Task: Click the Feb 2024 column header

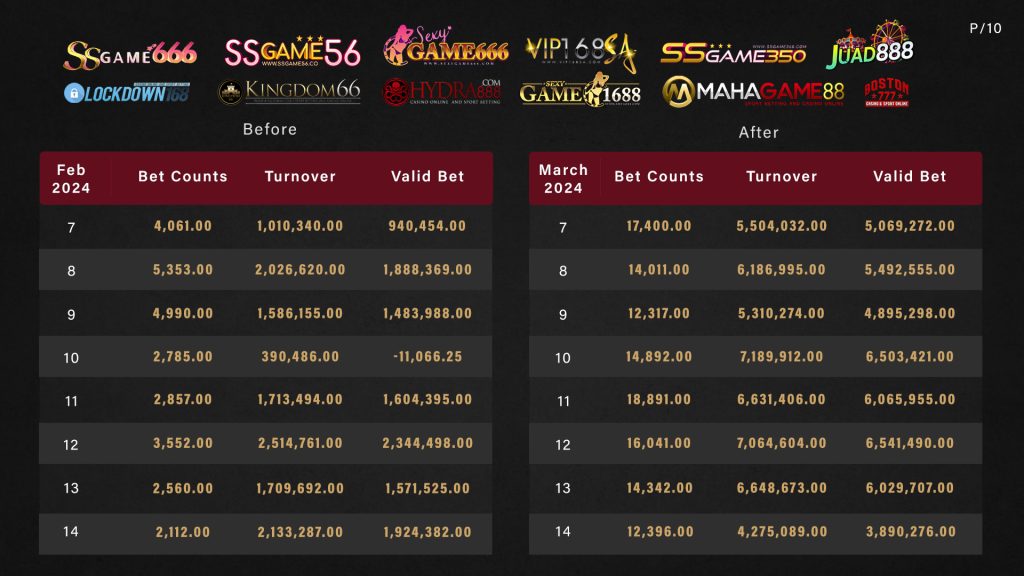Action: coord(72,178)
